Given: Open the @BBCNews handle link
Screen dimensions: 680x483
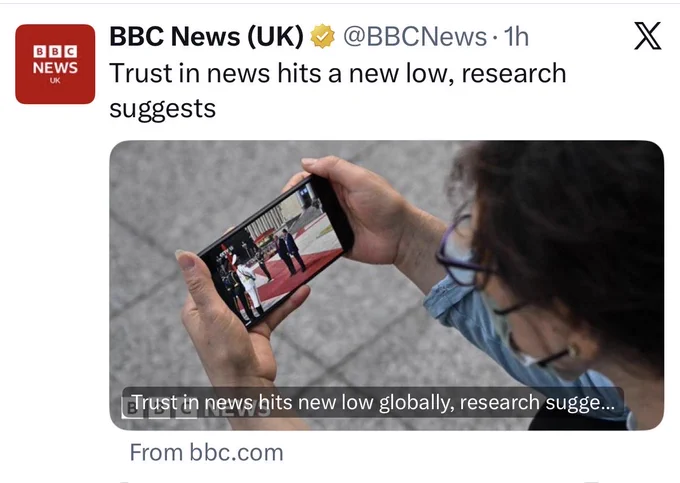Looking at the screenshot, I should [415, 36].
